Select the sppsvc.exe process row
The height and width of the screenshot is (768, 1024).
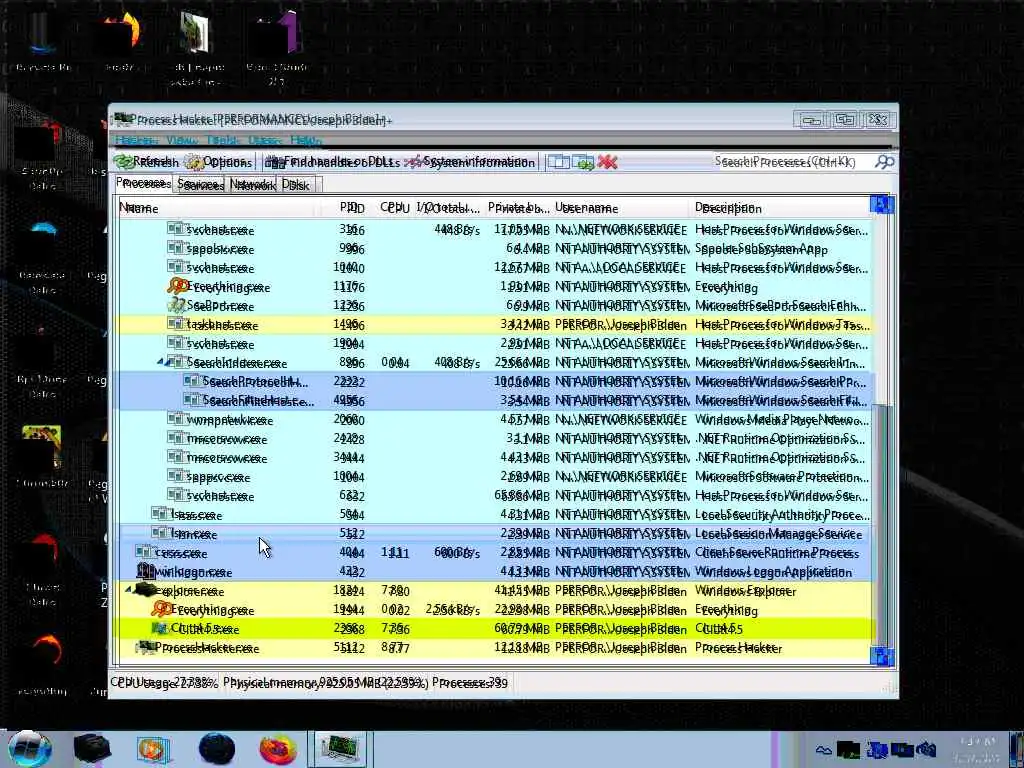494,477
